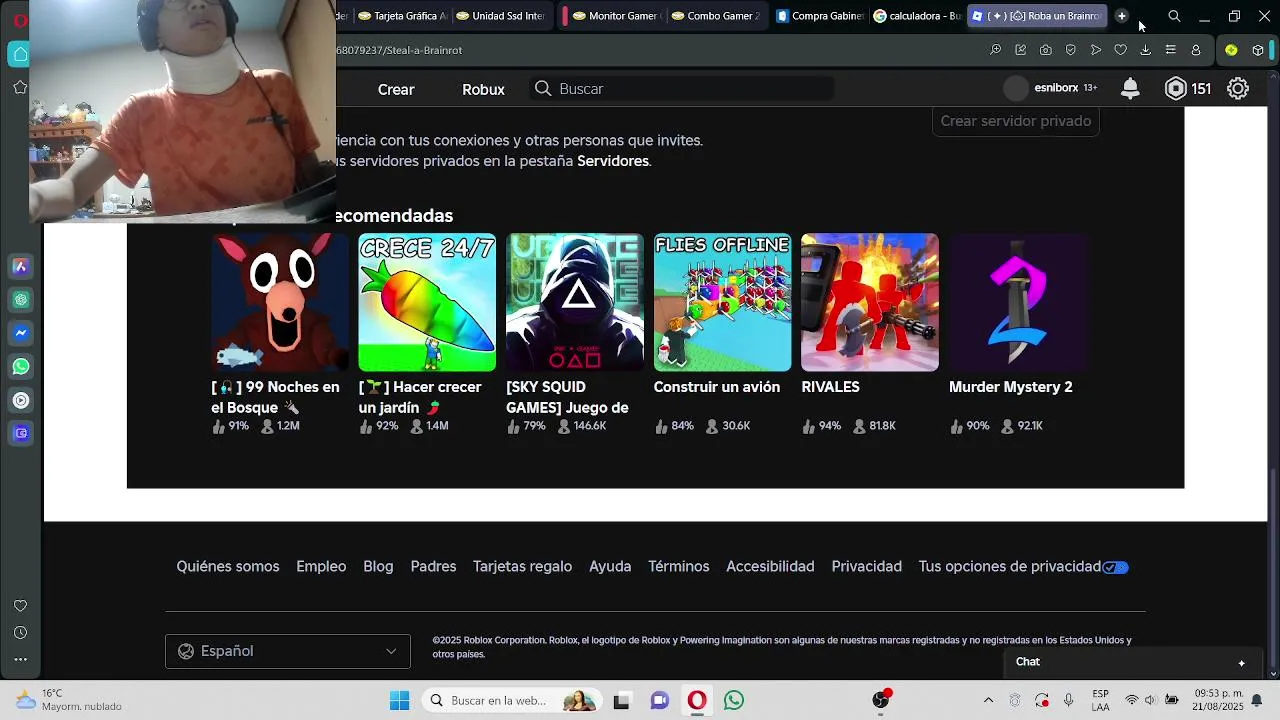1280x720 pixels.
Task: Open the privacy shield icon
Action: pos(1070,50)
